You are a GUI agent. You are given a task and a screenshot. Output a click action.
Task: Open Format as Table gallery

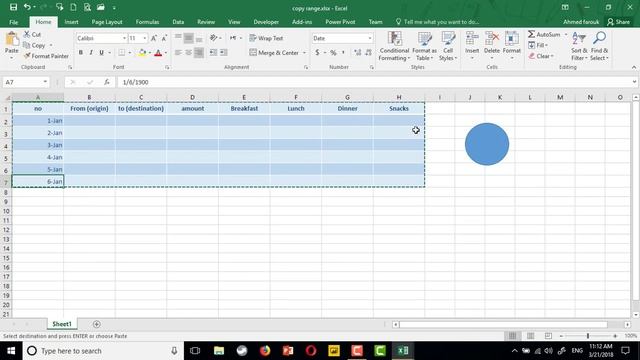[x=424, y=46]
